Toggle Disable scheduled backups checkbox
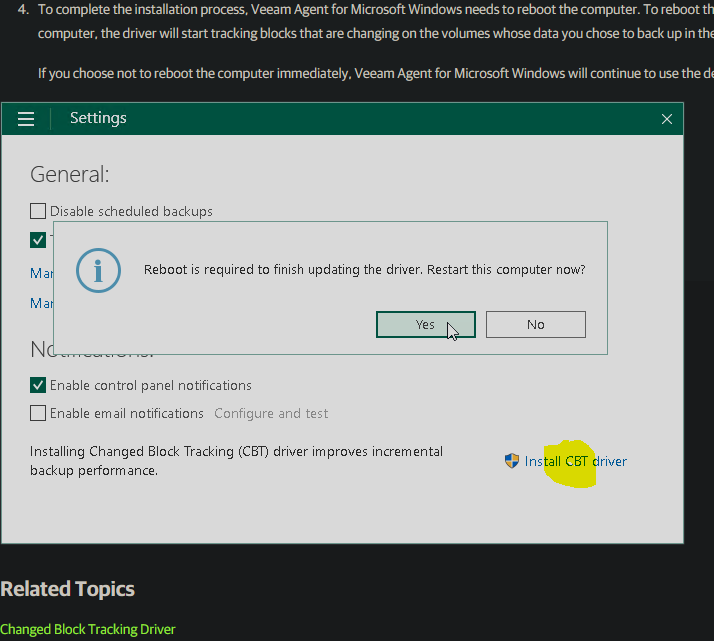The height and width of the screenshot is (641, 714). (38, 211)
